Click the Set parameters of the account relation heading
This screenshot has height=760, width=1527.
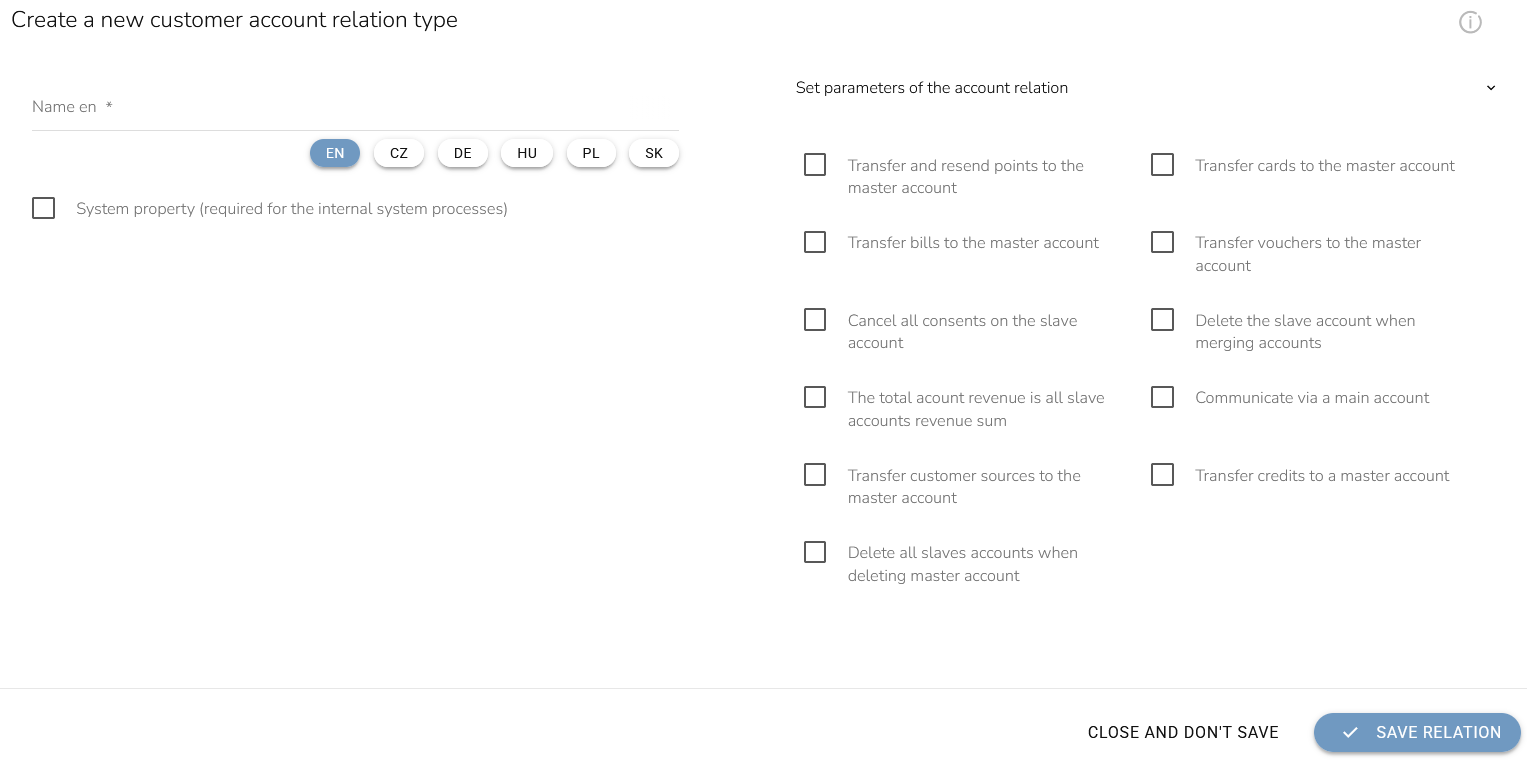(x=932, y=88)
